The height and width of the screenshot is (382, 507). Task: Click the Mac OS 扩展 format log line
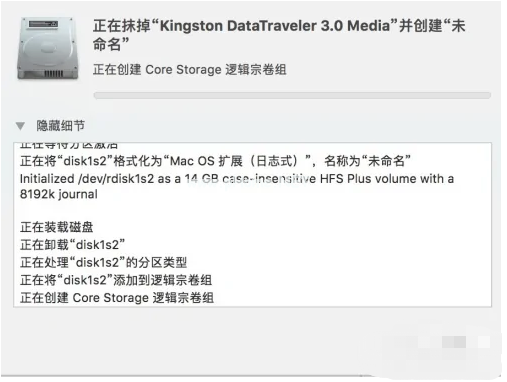click(x=215, y=161)
